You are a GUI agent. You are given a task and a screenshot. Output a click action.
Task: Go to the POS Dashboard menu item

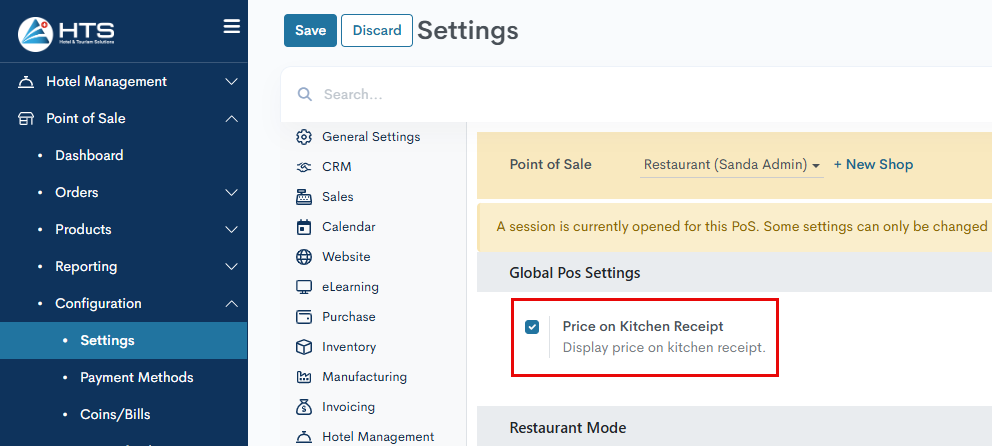[89, 156]
